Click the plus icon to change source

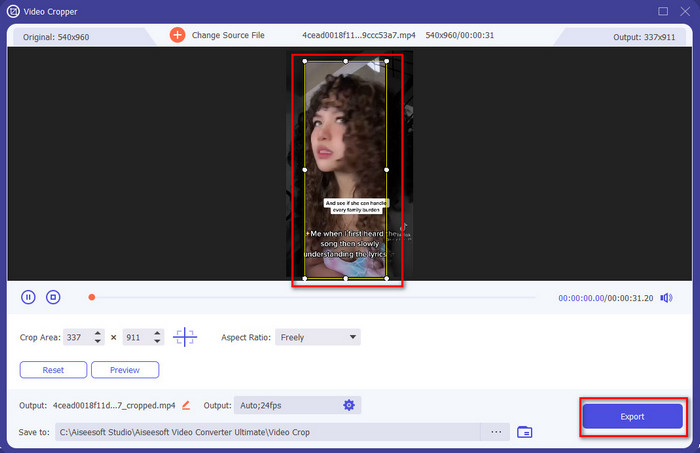pyautogui.click(x=177, y=35)
